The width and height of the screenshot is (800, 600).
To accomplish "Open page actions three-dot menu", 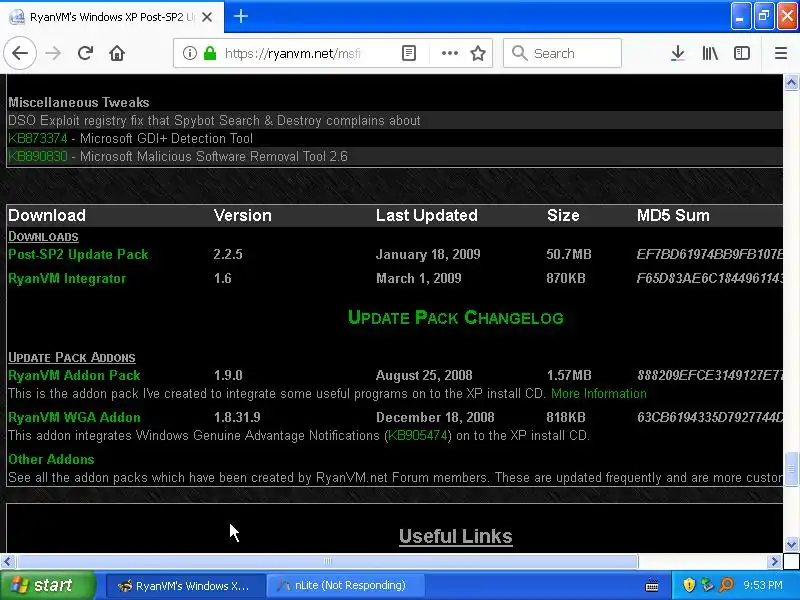I will (449, 53).
